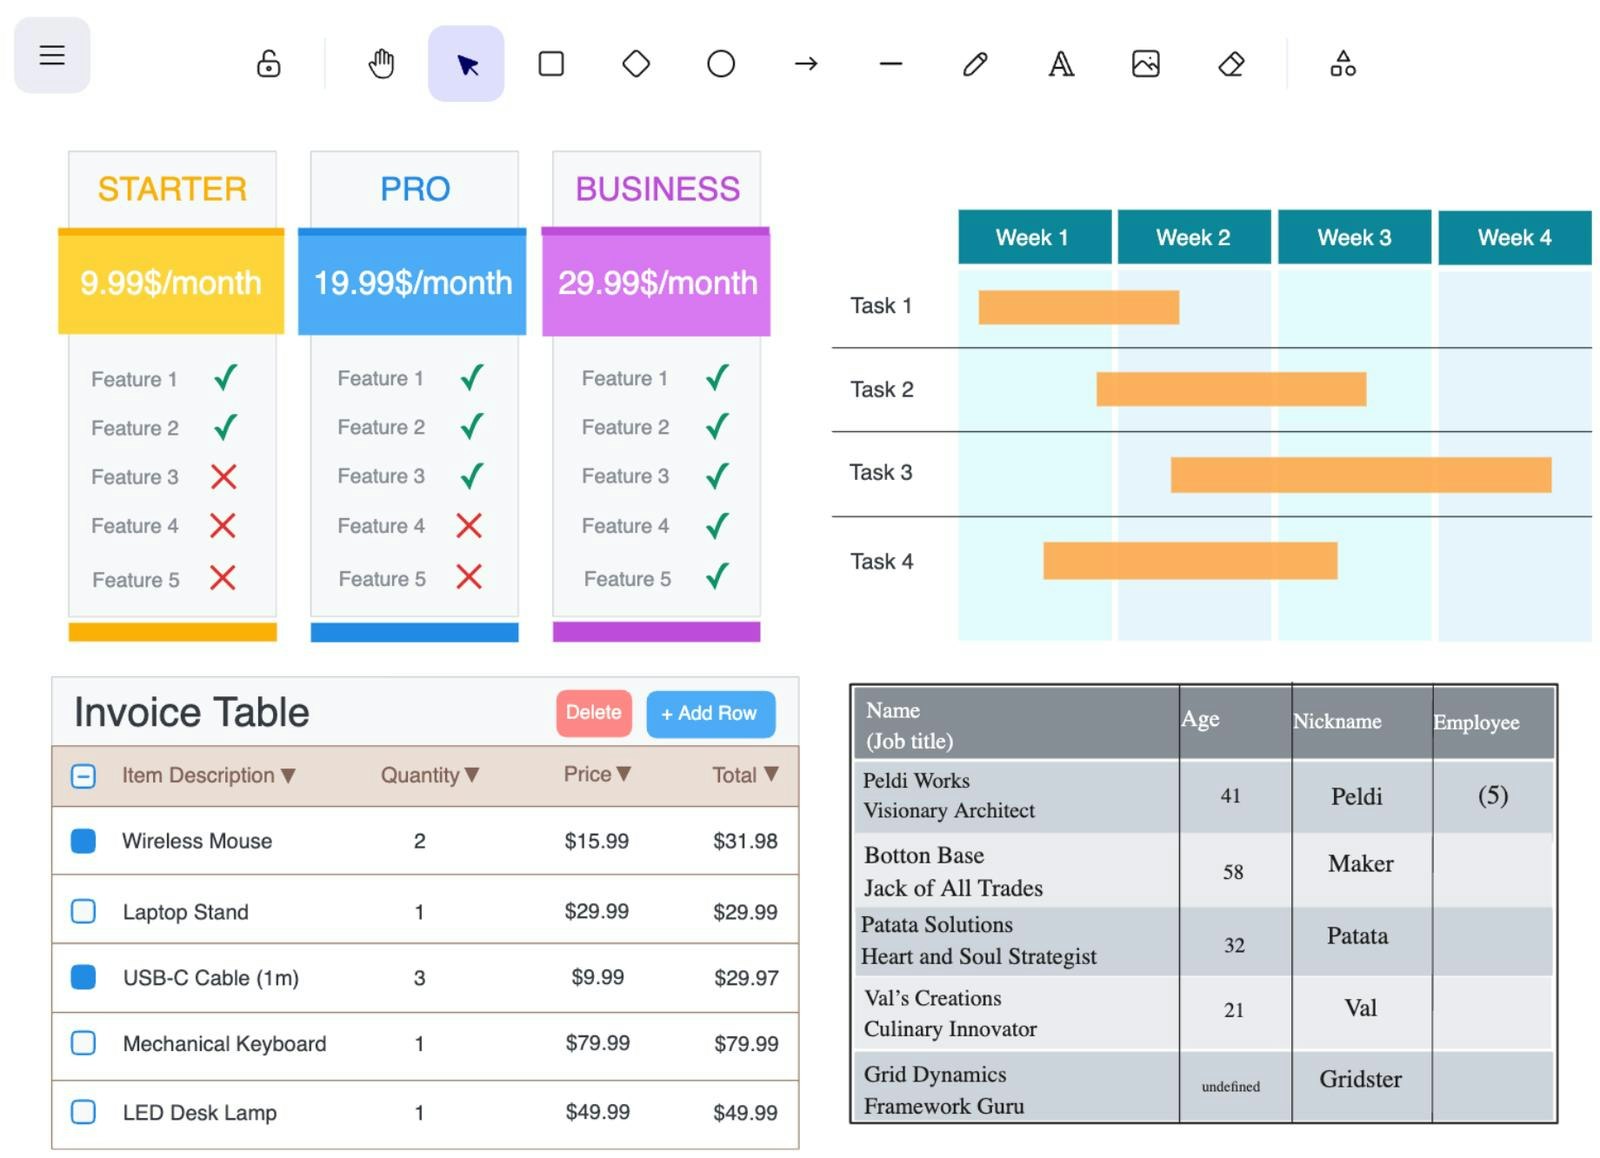The width and height of the screenshot is (1600, 1158).
Task: Activate the freehand Draw tool
Action: 975,63
